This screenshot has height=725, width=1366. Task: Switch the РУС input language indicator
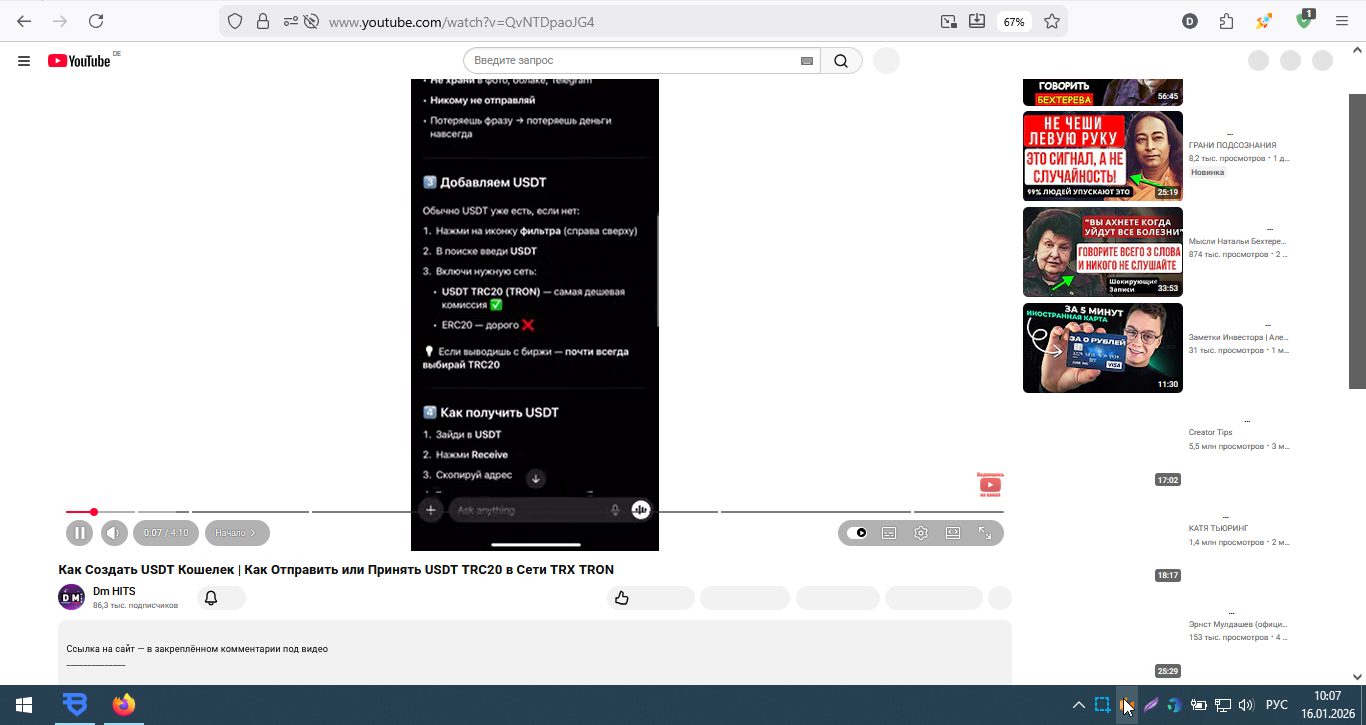[x=1277, y=705]
